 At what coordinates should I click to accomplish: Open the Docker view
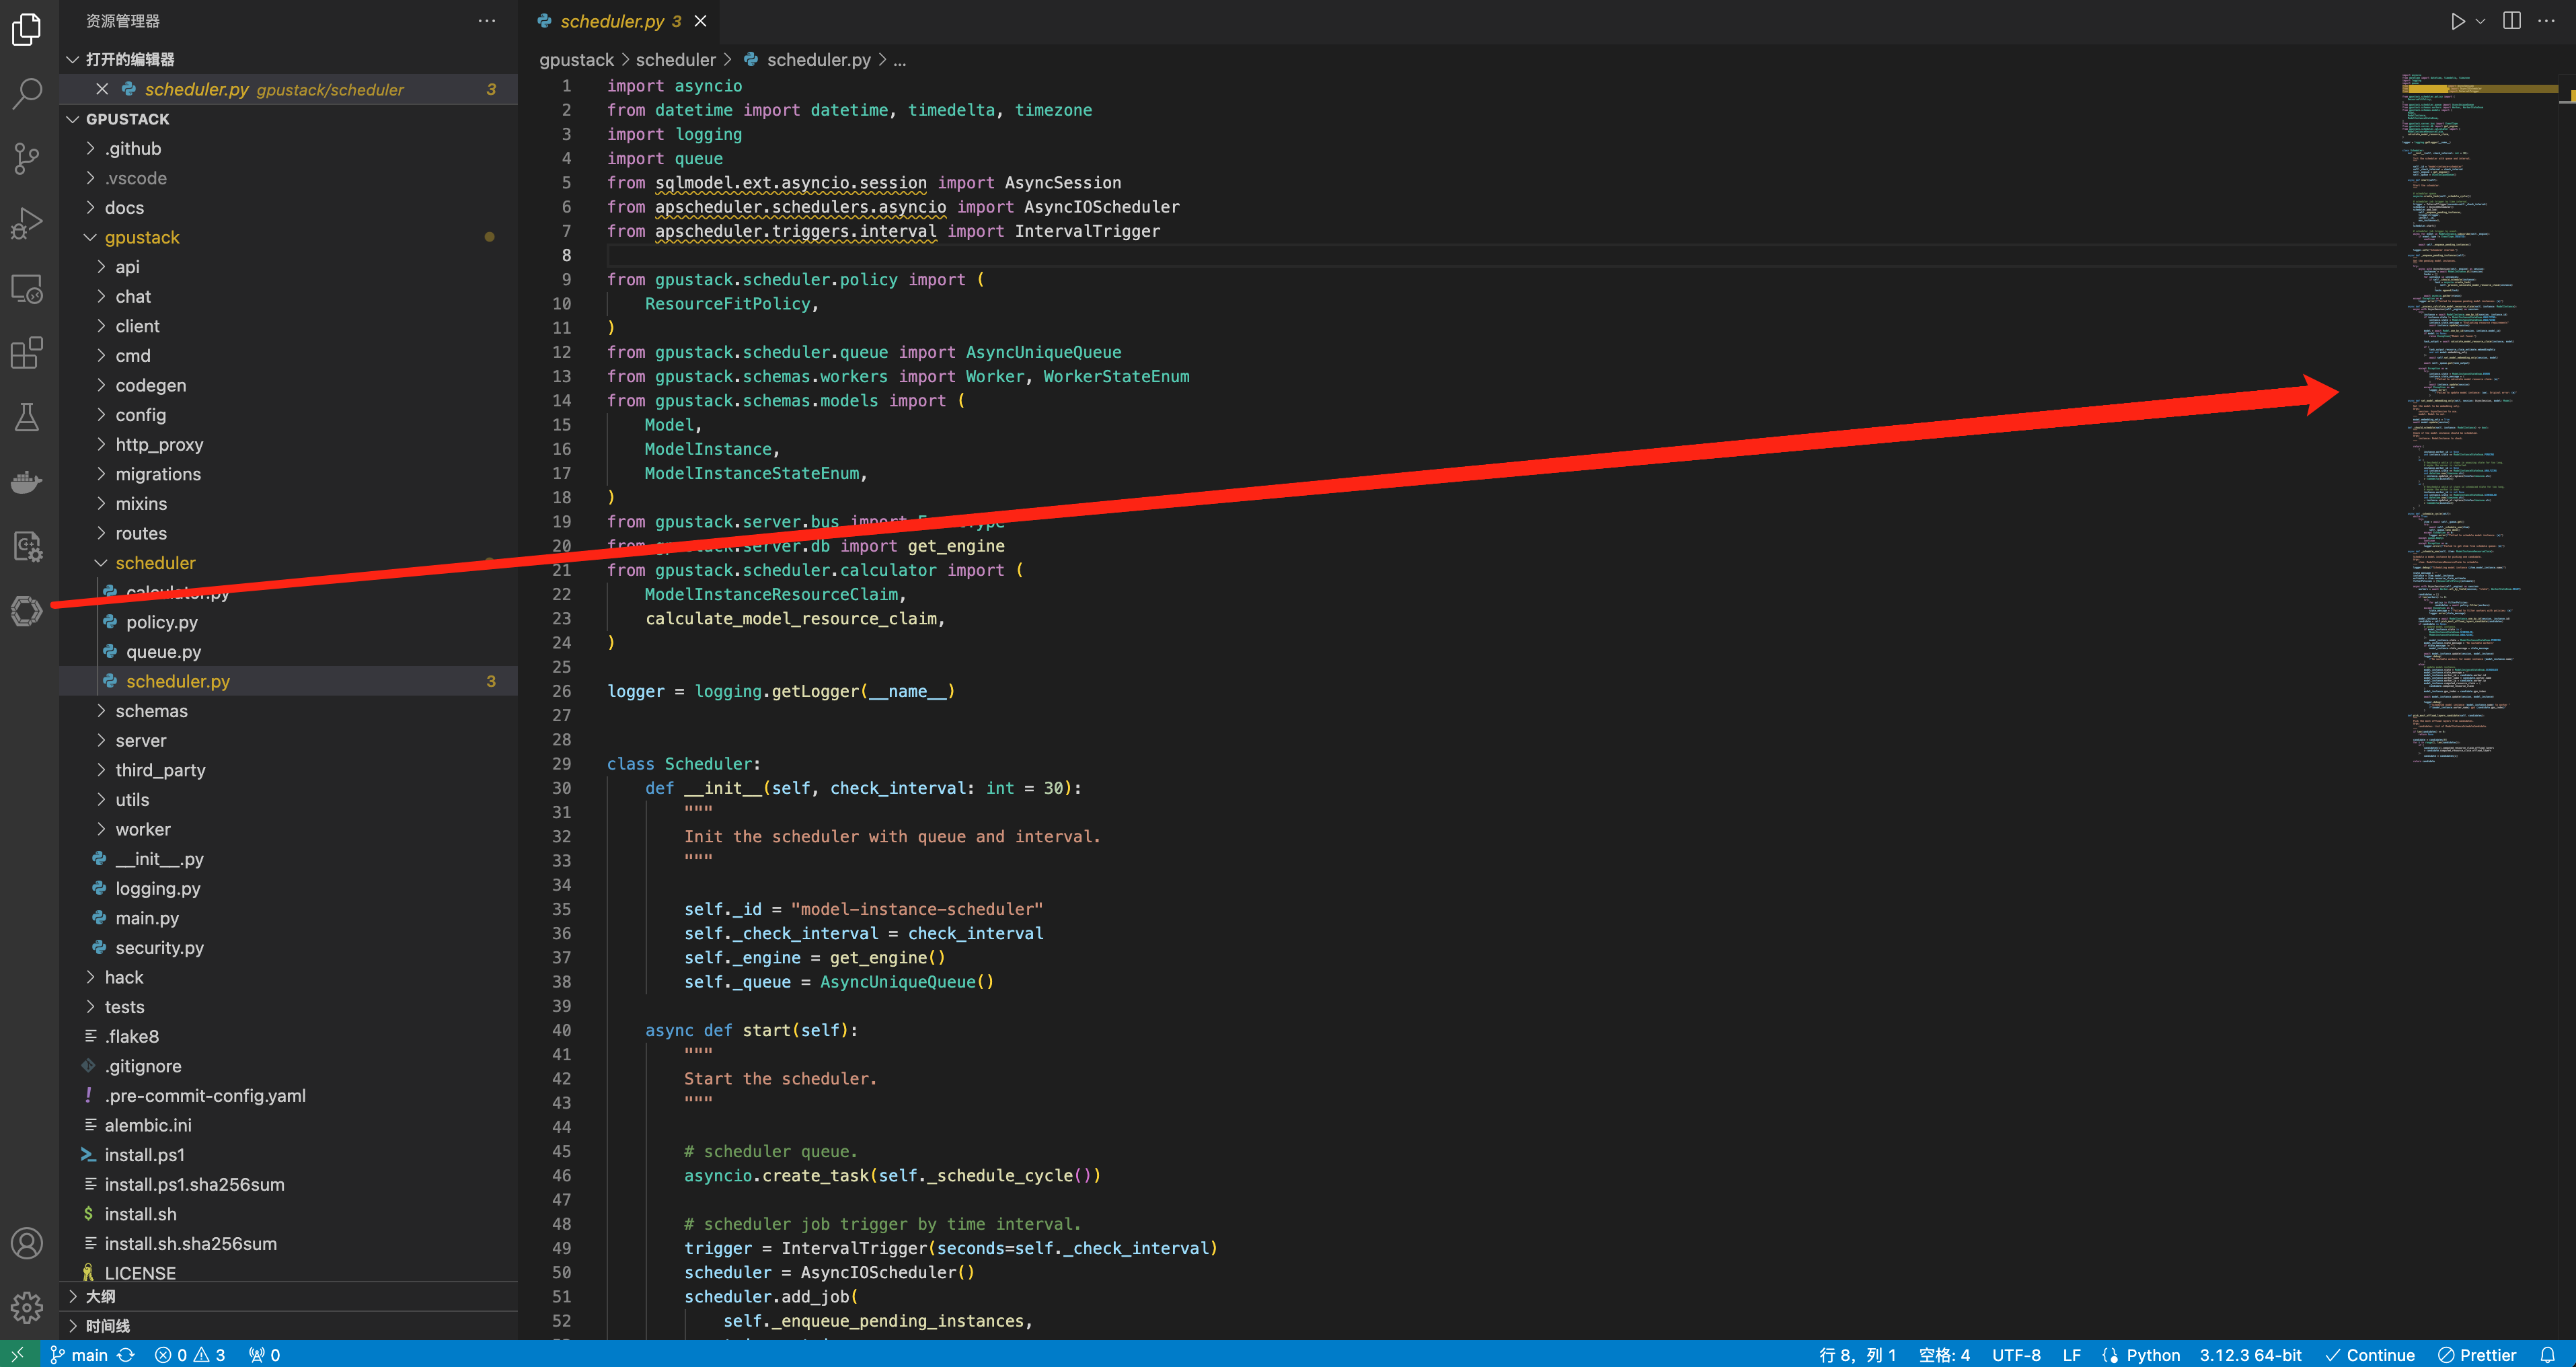27,483
